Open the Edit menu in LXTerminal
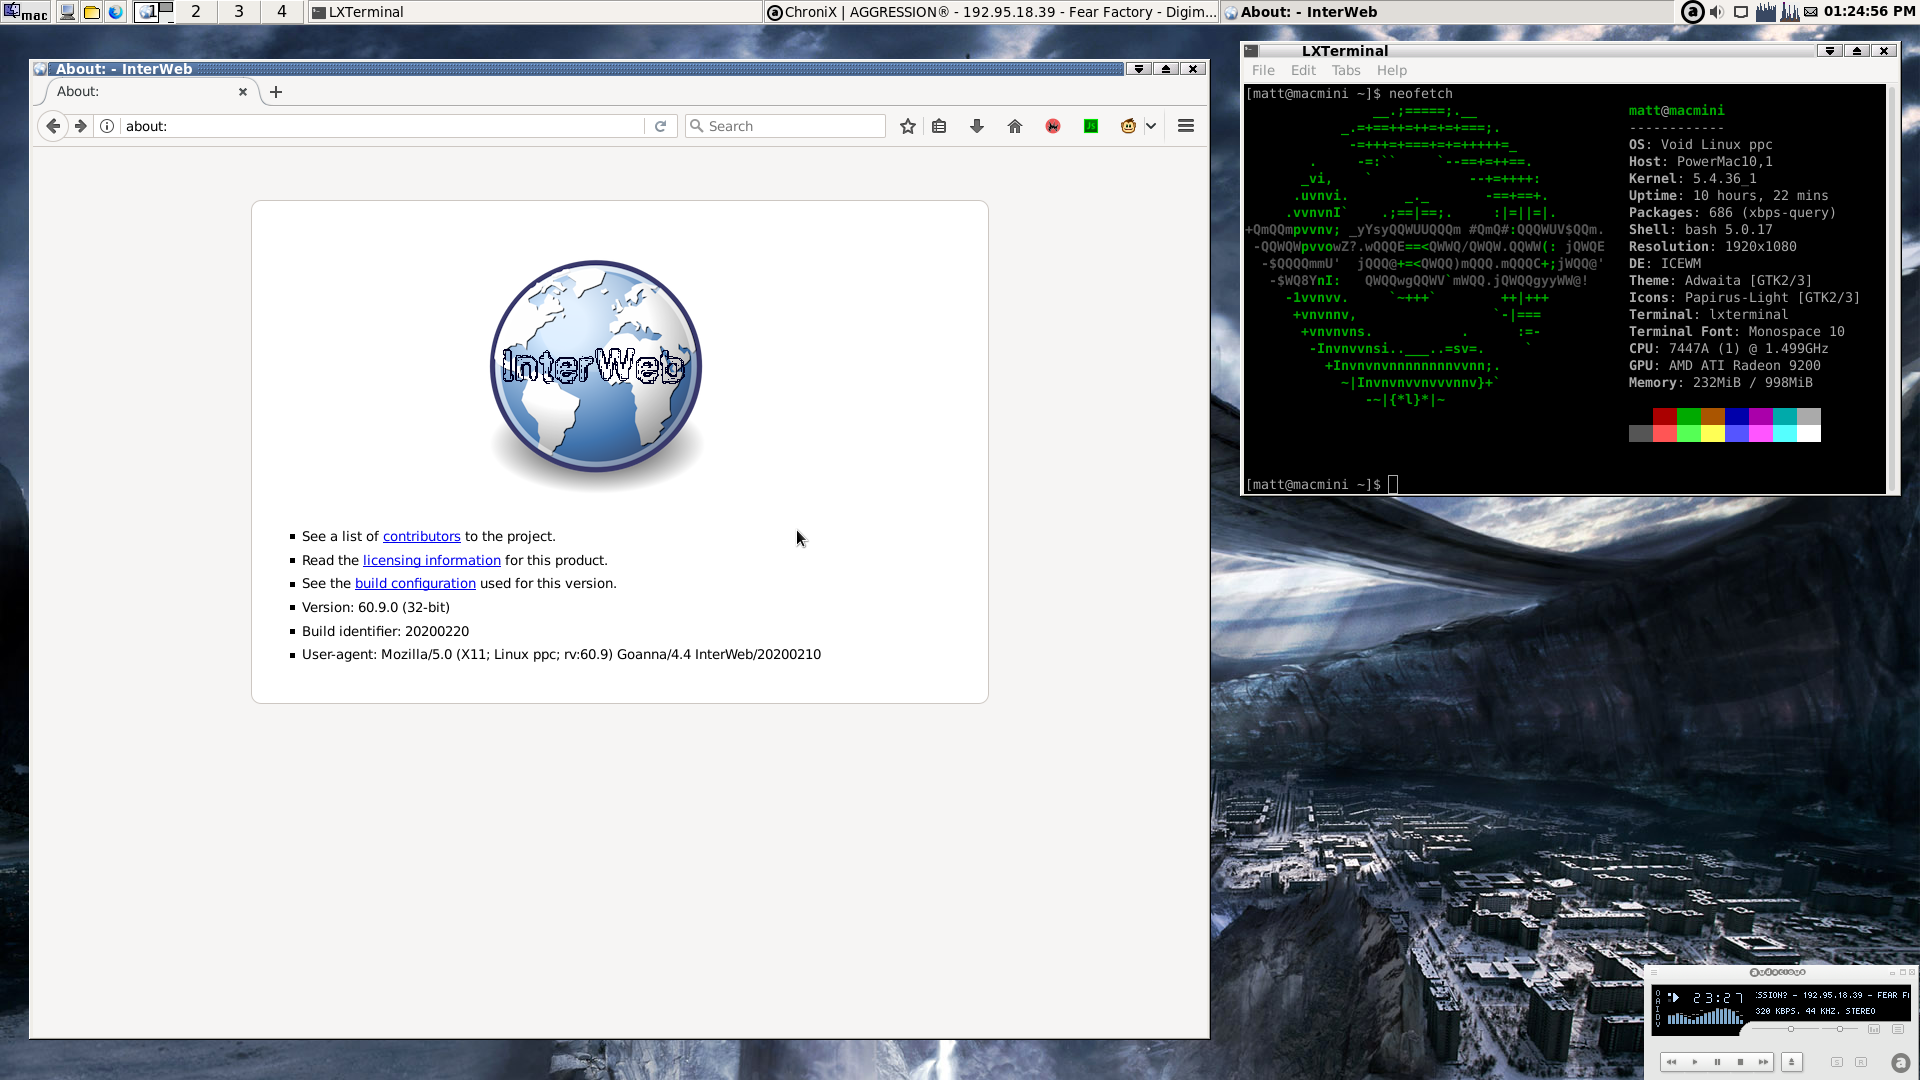The width and height of the screenshot is (1920, 1080). (x=1303, y=70)
